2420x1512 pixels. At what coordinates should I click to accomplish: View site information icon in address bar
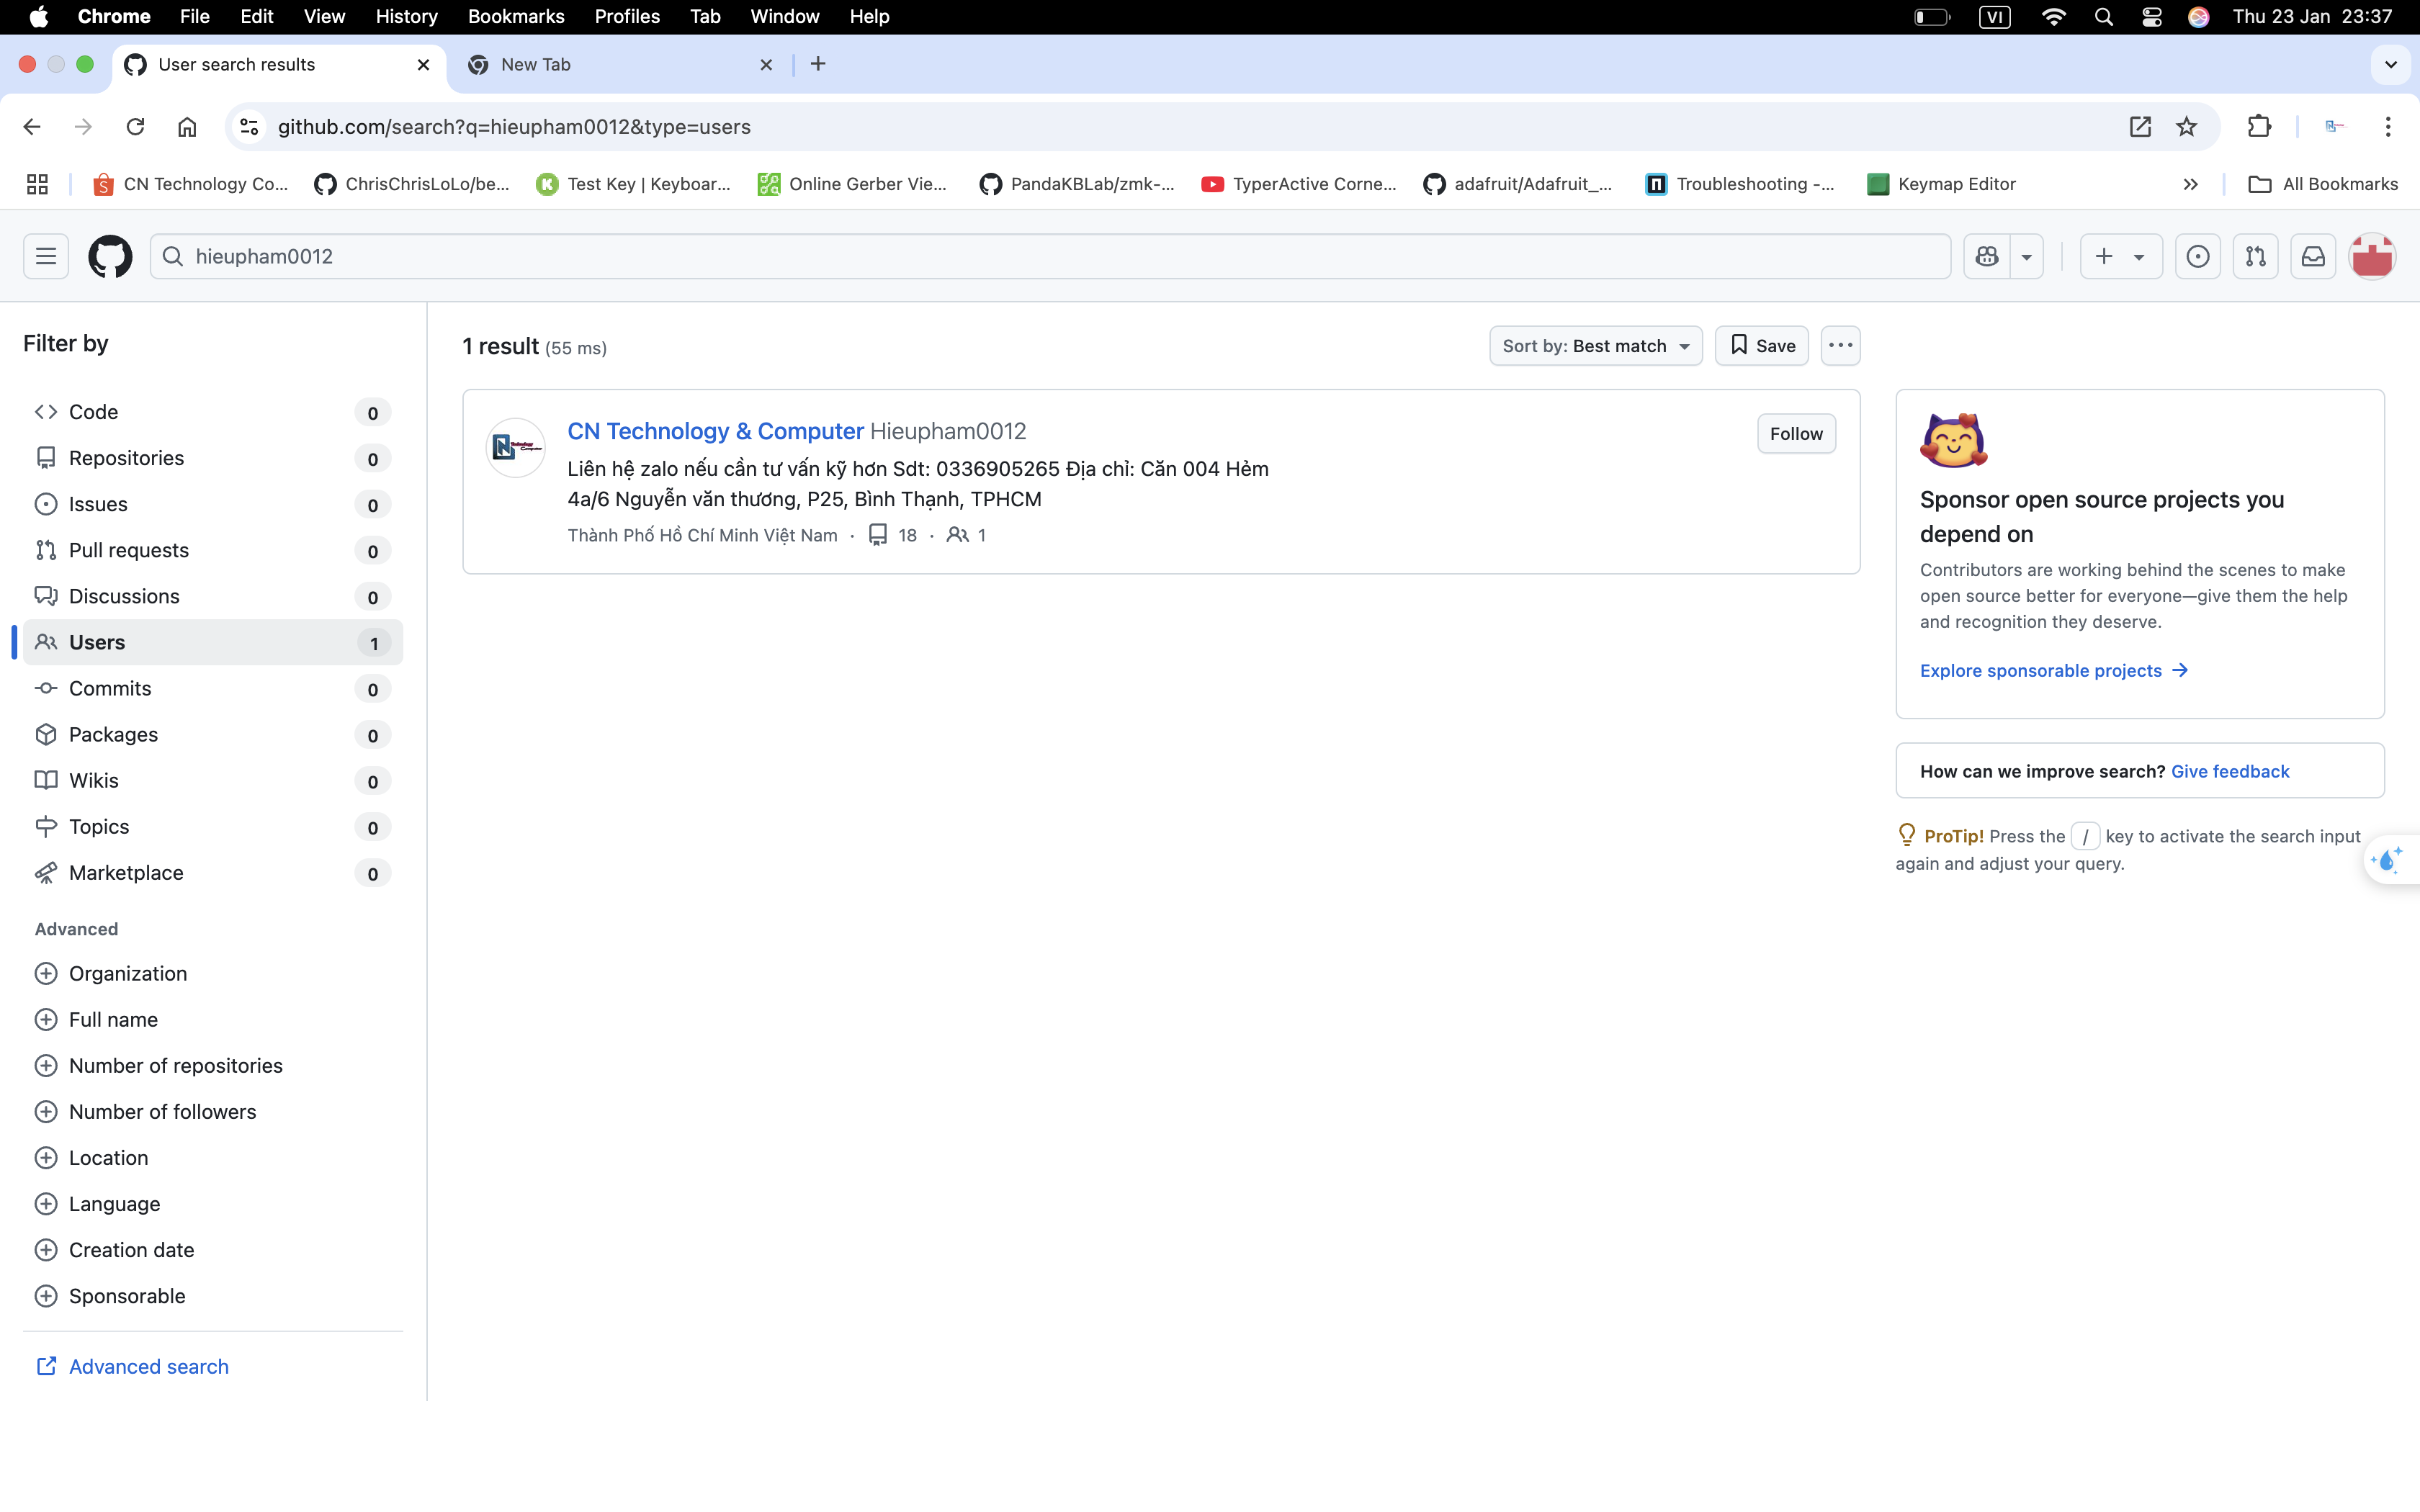[x=249, y=127]
